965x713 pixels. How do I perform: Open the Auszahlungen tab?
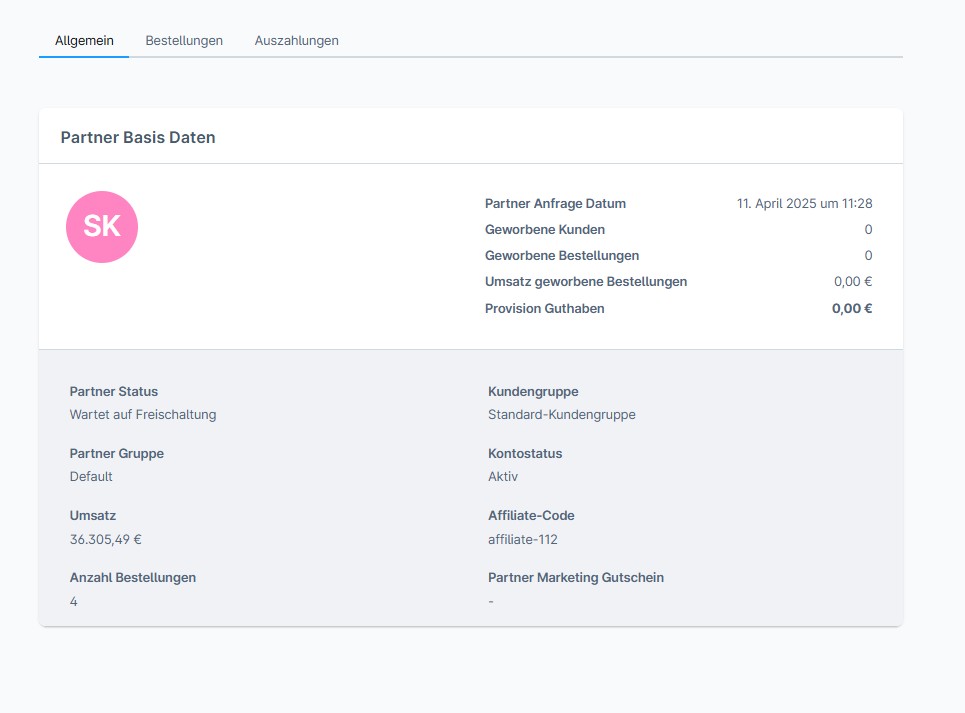296,41
